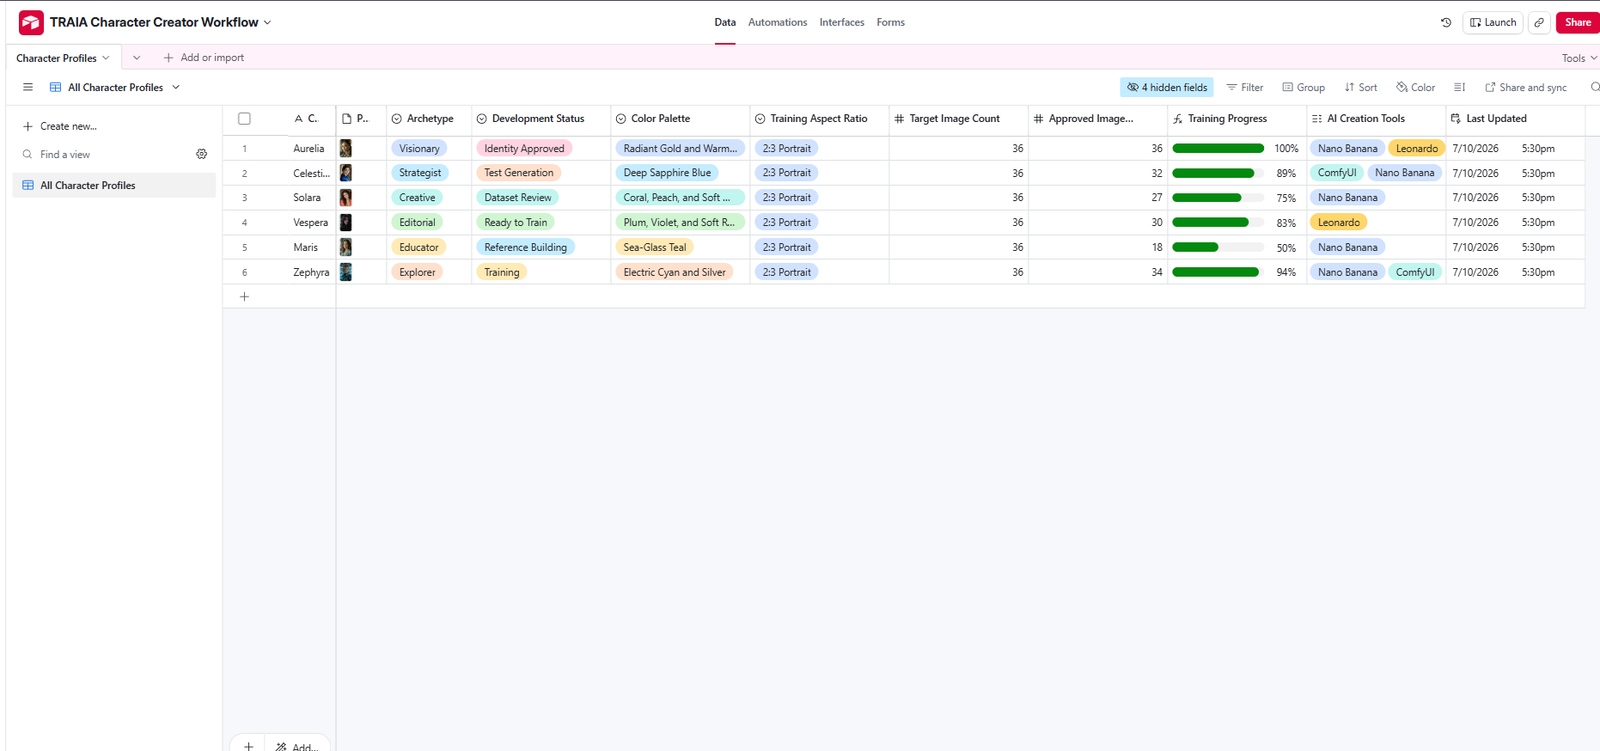The image size is (1600, 751).
Task: Click the row height icon
Action: [x=1460, y=87]
